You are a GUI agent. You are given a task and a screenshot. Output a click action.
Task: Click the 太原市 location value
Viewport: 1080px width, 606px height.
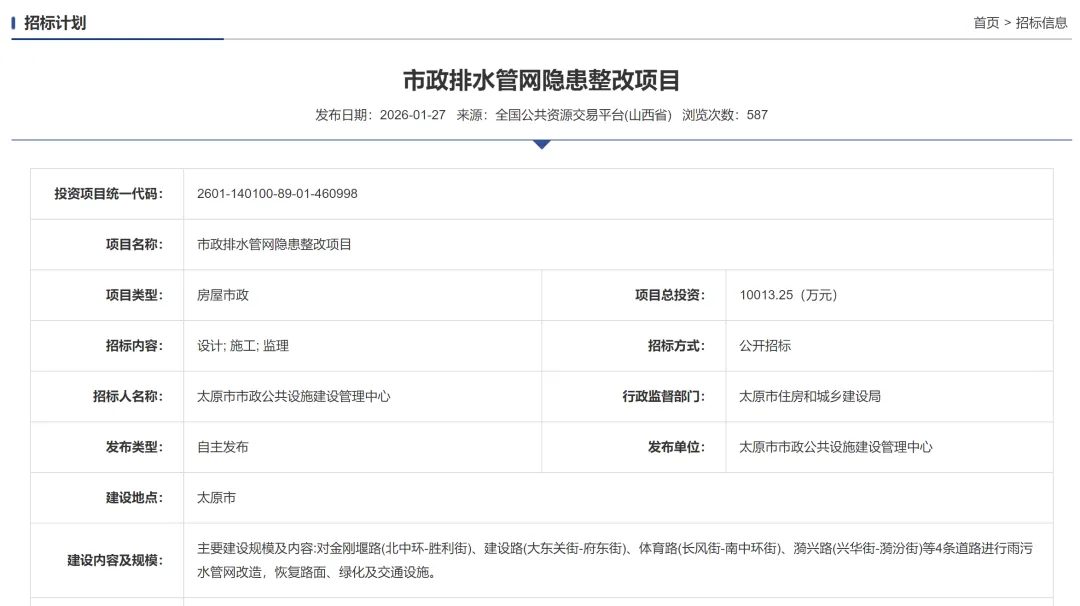[x=216, y=497]
